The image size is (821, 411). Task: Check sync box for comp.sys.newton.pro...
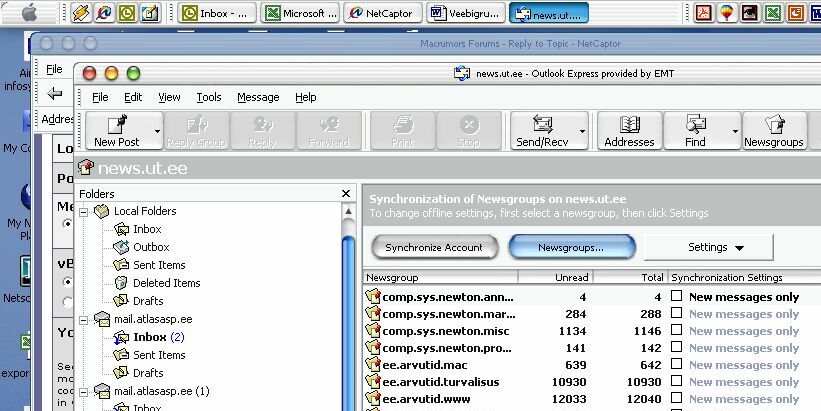pyautogui.click(x=676, y=347)
